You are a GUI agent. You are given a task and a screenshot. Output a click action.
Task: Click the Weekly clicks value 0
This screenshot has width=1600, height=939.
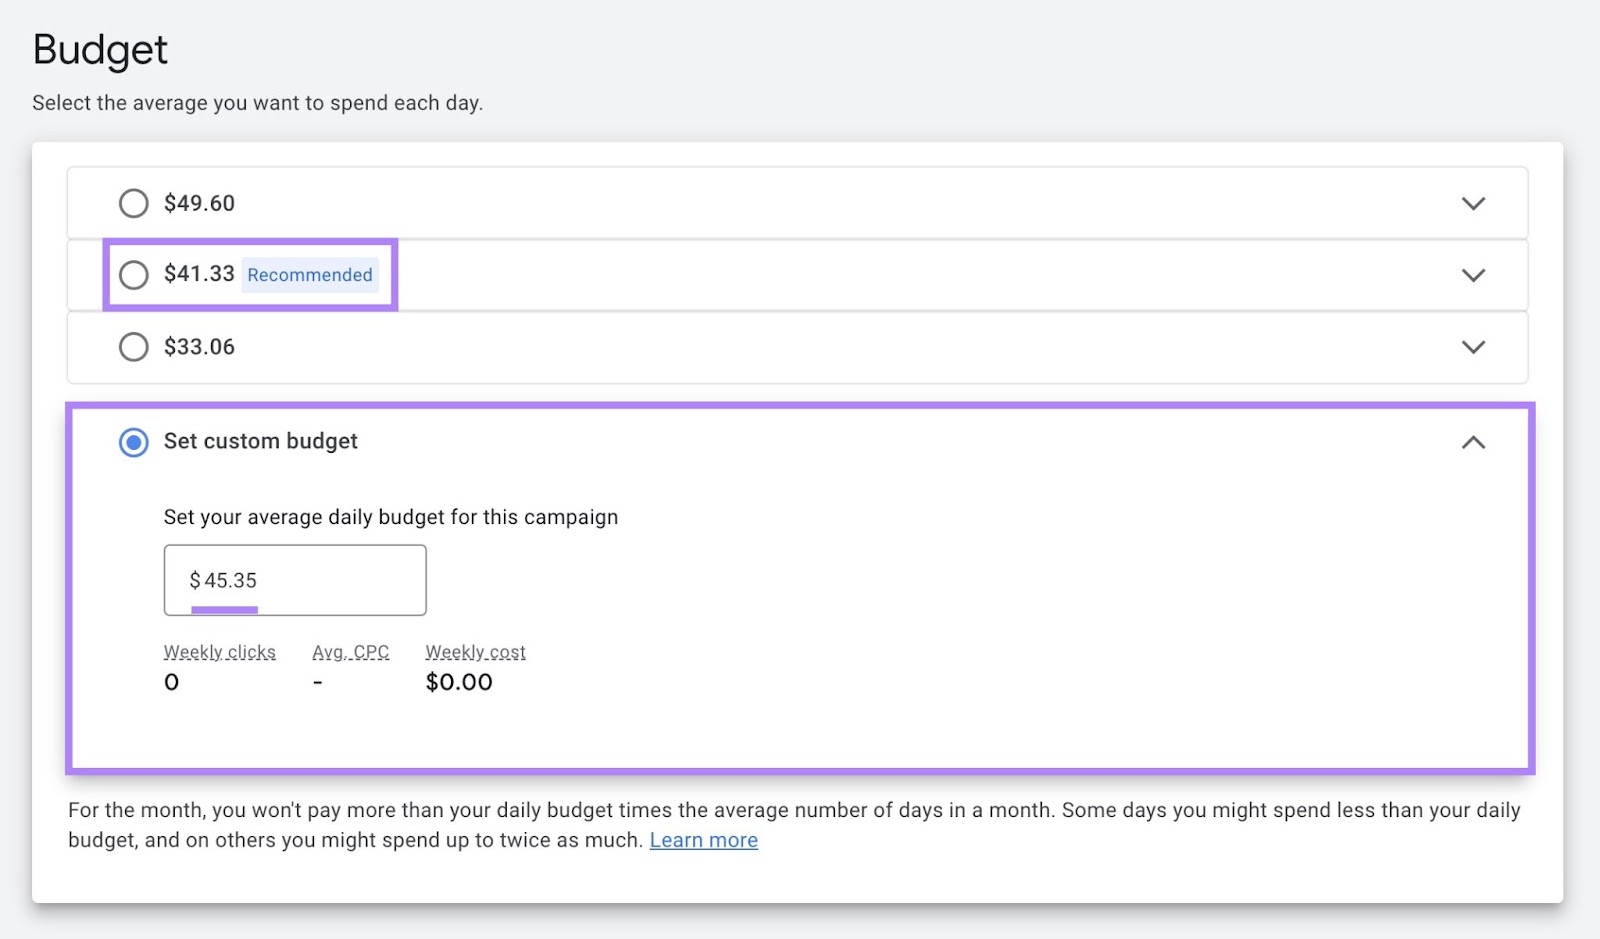(x=171, y=682)
